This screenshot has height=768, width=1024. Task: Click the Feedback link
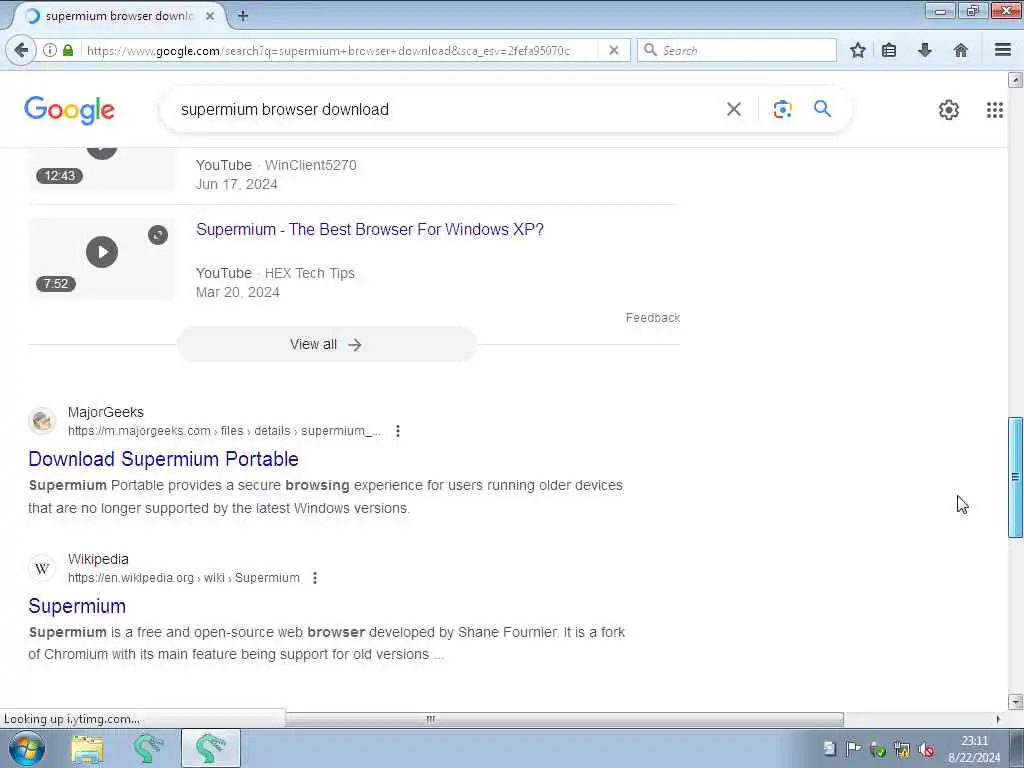[652, 317]
